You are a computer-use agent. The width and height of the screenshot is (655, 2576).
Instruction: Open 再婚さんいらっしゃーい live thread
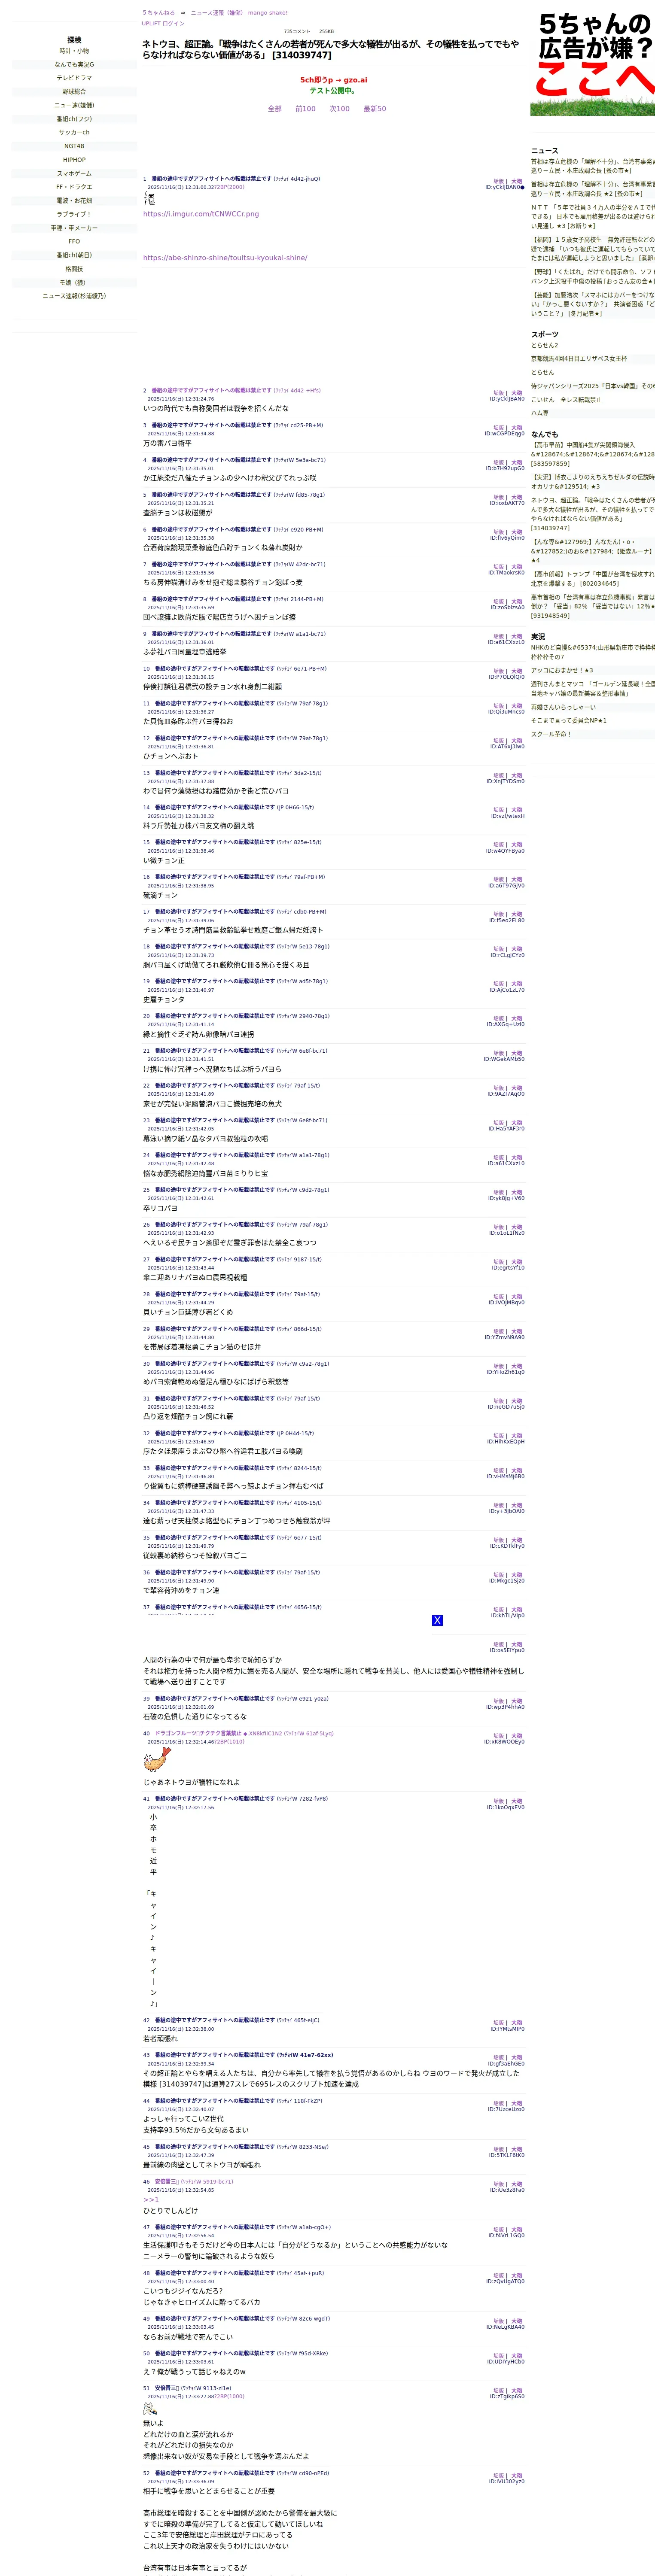(x=563, y=707)
